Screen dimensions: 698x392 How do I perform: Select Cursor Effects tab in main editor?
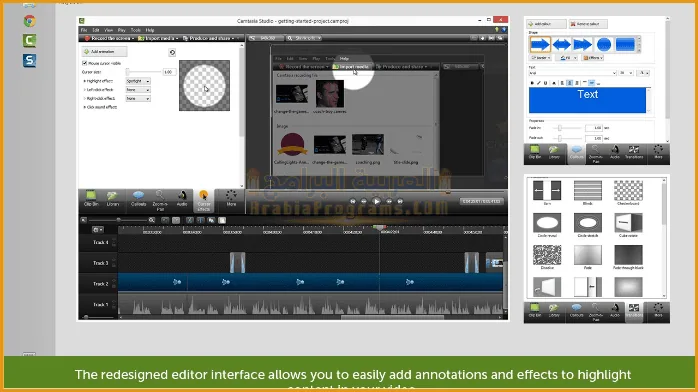click(203, 200)
